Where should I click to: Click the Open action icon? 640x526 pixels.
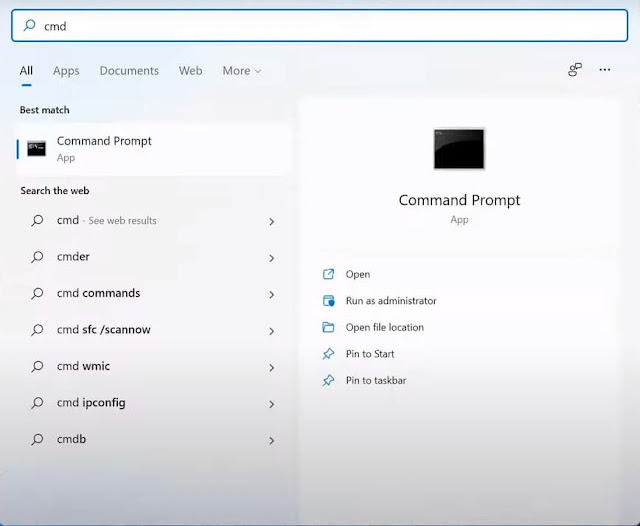[x=328, y=274]
